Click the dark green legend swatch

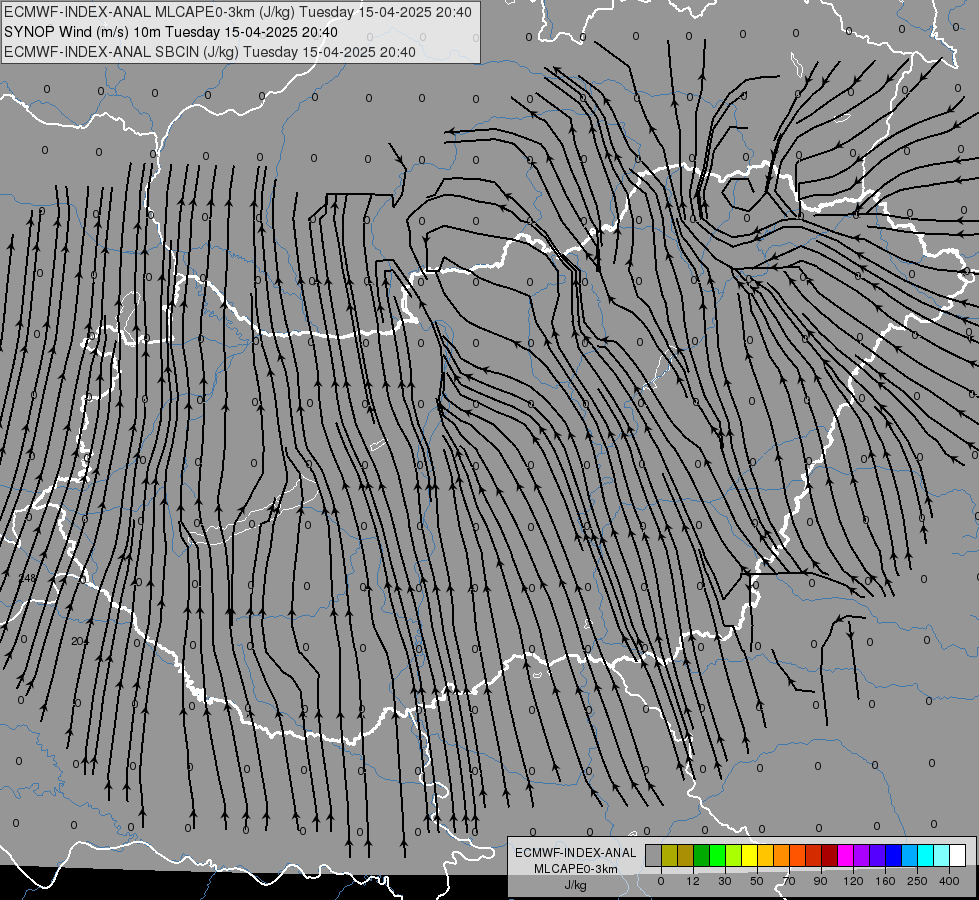701,855
